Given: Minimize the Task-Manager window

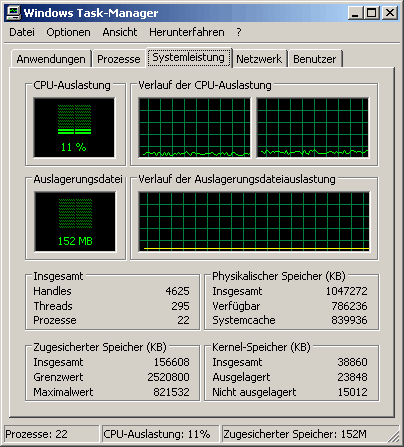Looking at the screenshot, I should (355, 13).
